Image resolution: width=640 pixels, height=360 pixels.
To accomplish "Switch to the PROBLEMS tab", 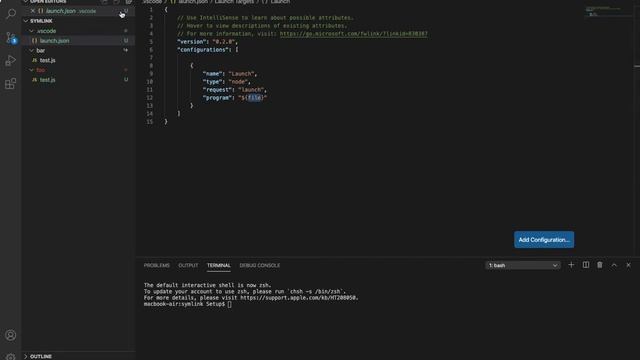I will (x=157, y=265).
